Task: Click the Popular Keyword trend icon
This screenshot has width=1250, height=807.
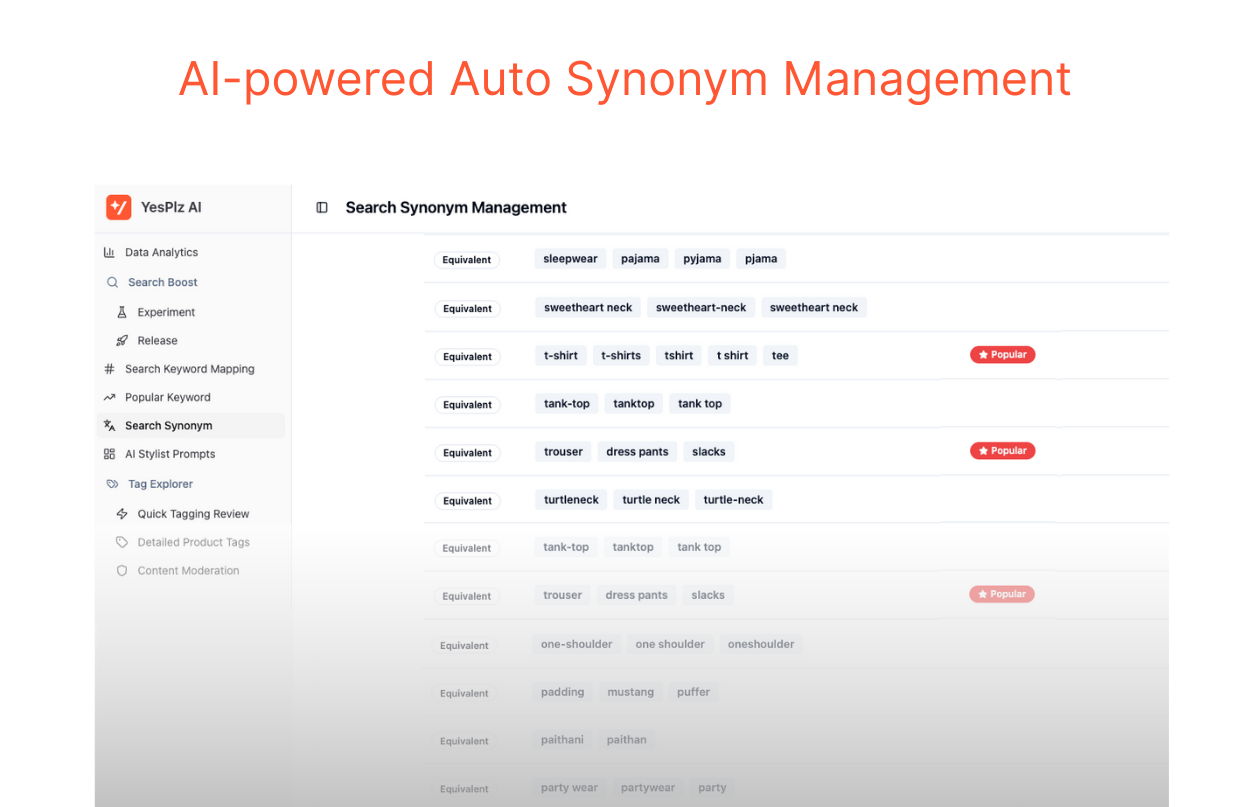Action: 109,397
